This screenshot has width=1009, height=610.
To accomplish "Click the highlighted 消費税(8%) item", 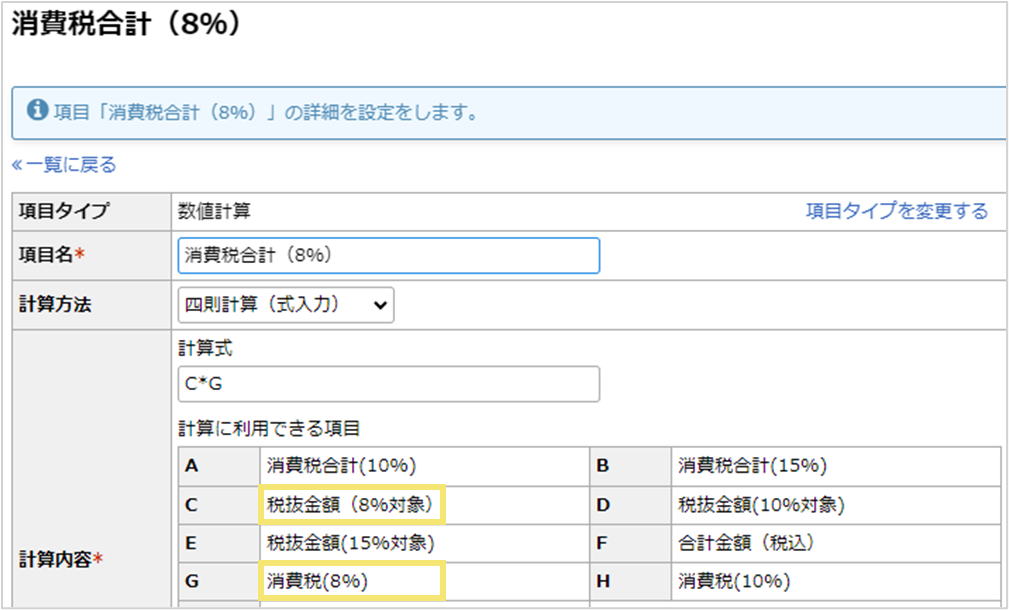I will click(x=351, y=581).
